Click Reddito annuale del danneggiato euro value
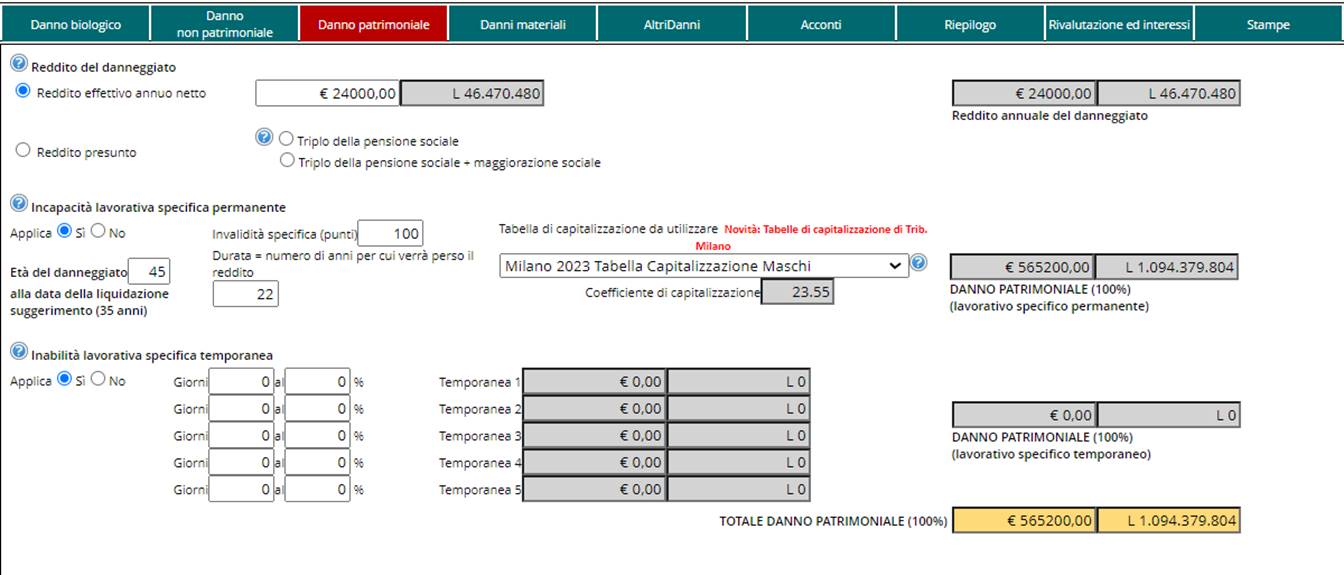 point(1024,94)
